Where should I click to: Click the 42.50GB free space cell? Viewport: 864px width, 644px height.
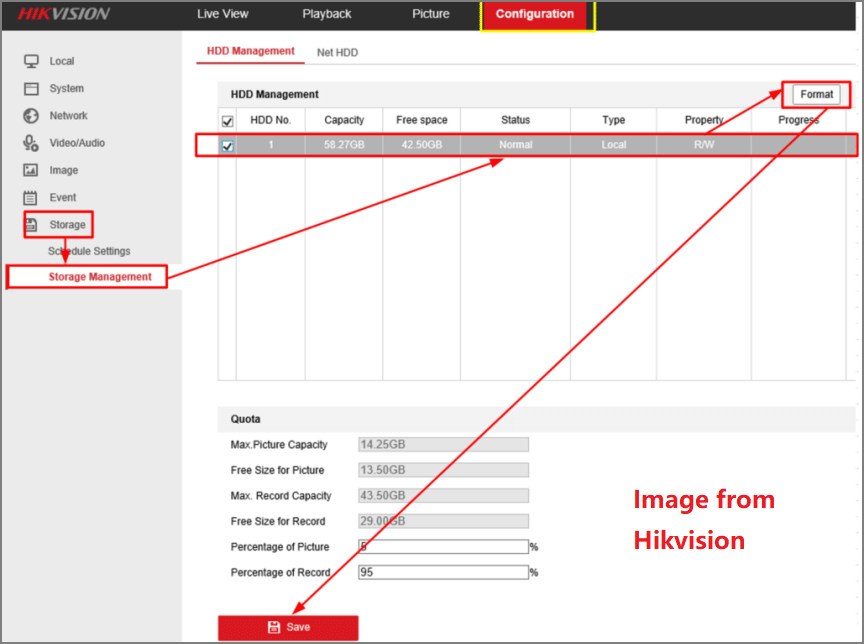(x=422, y=145)
